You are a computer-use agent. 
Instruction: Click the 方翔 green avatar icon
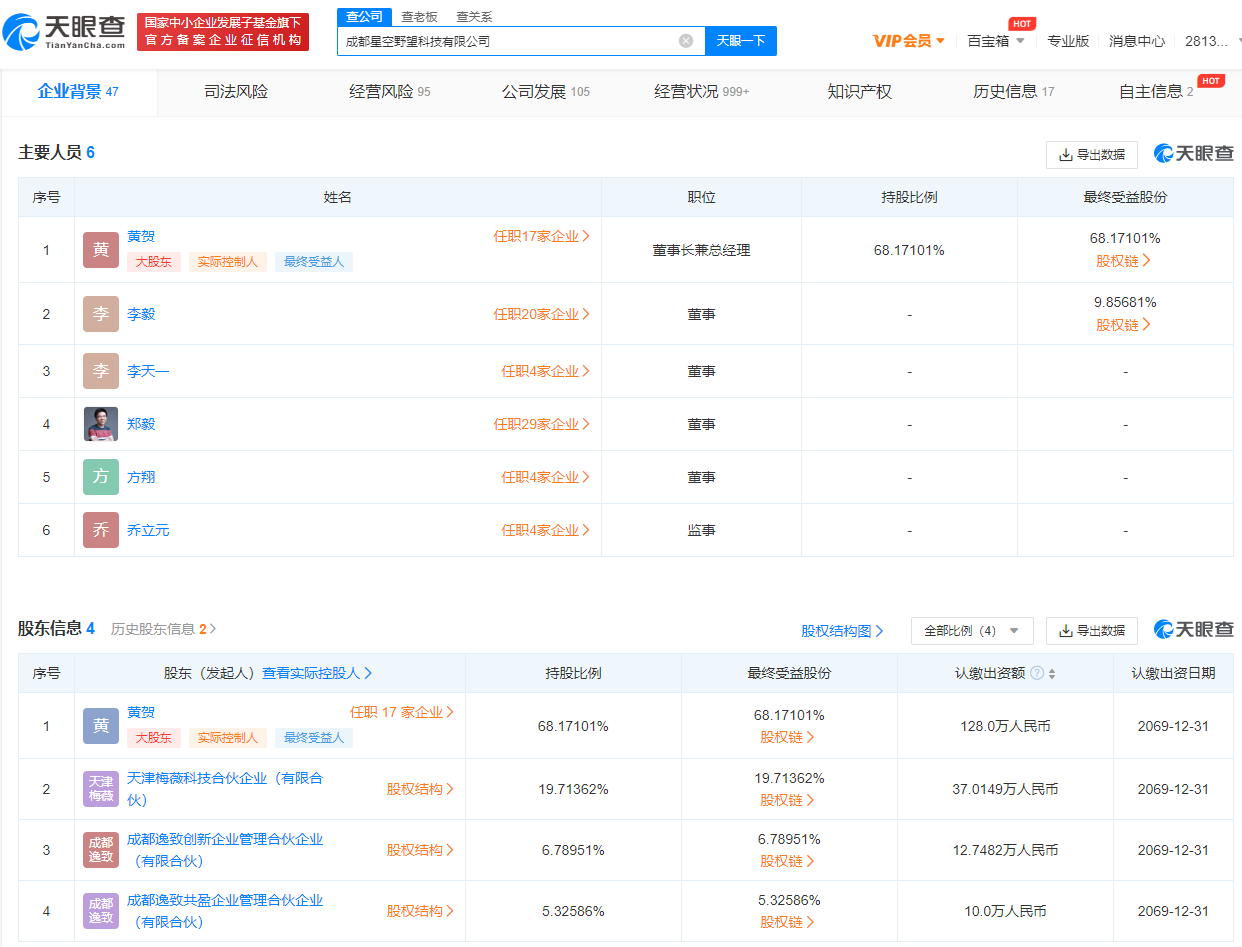tap(101, 477)
